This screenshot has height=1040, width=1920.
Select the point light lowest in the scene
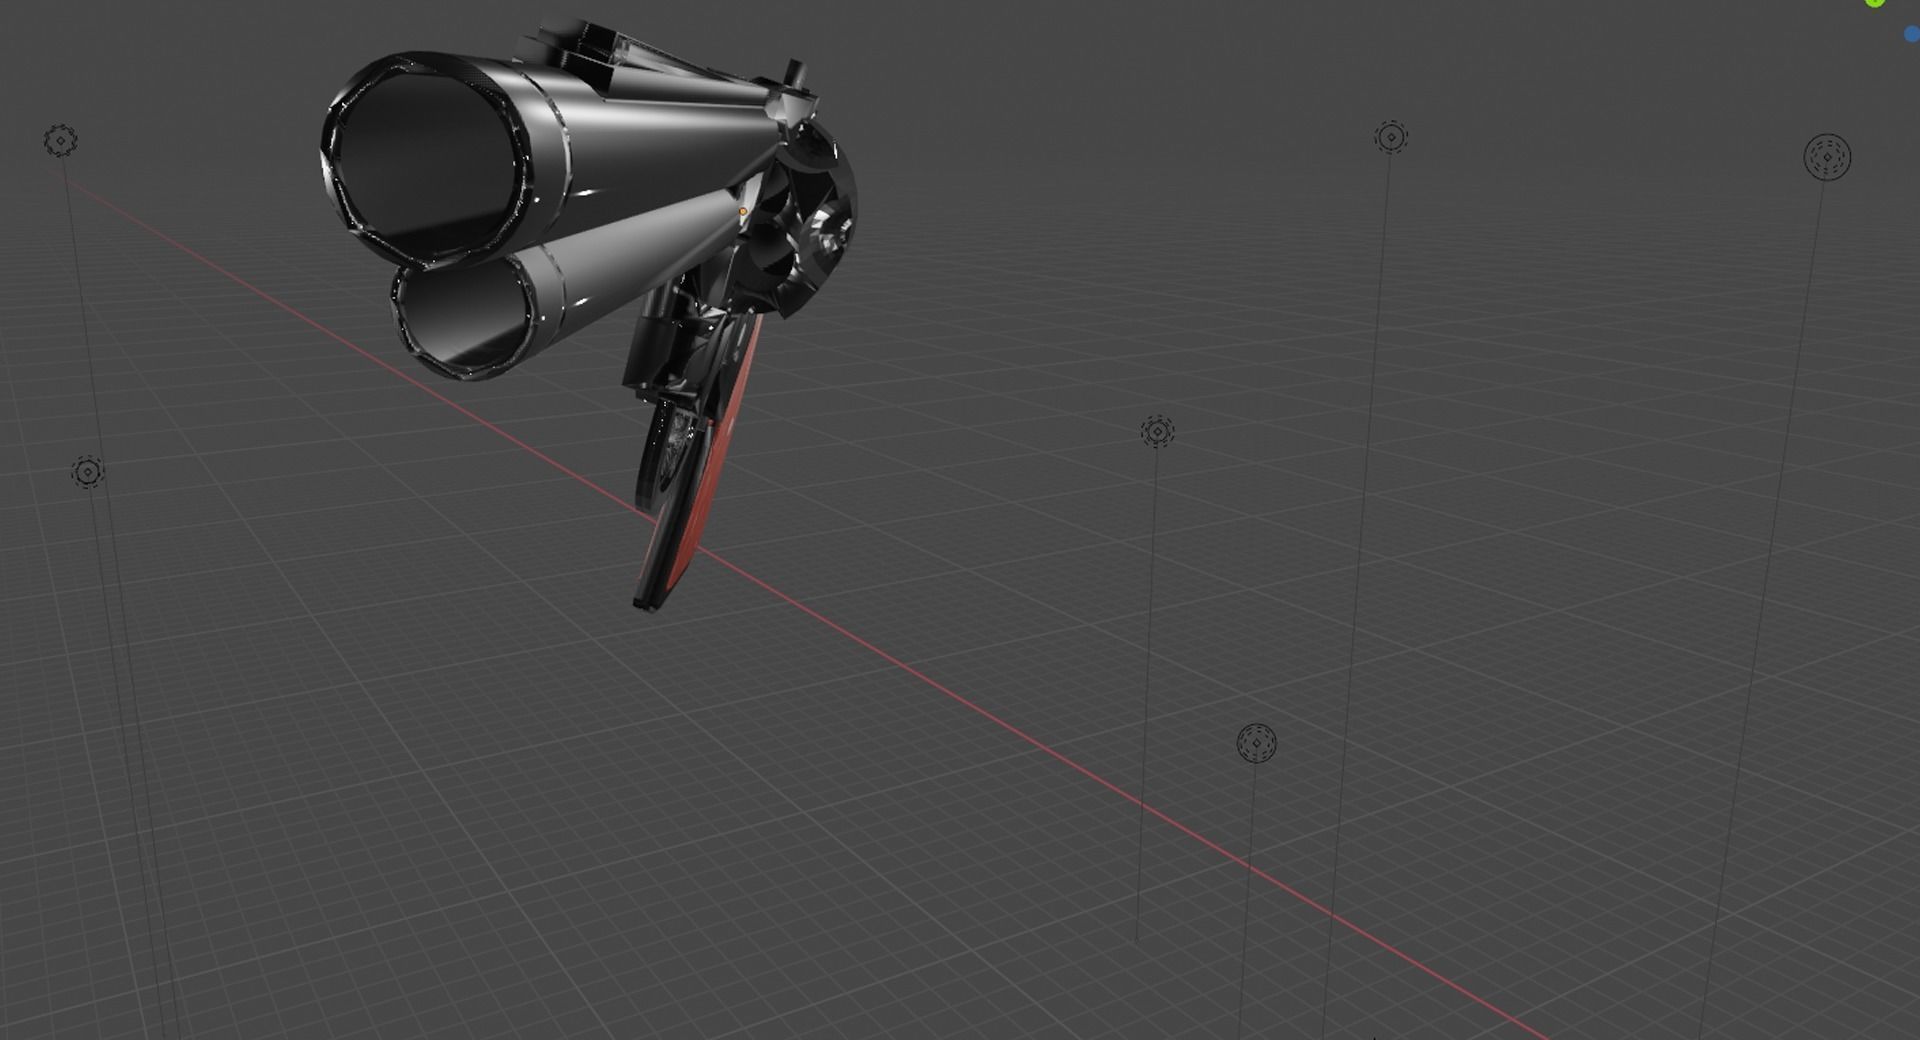[1257, 743]
